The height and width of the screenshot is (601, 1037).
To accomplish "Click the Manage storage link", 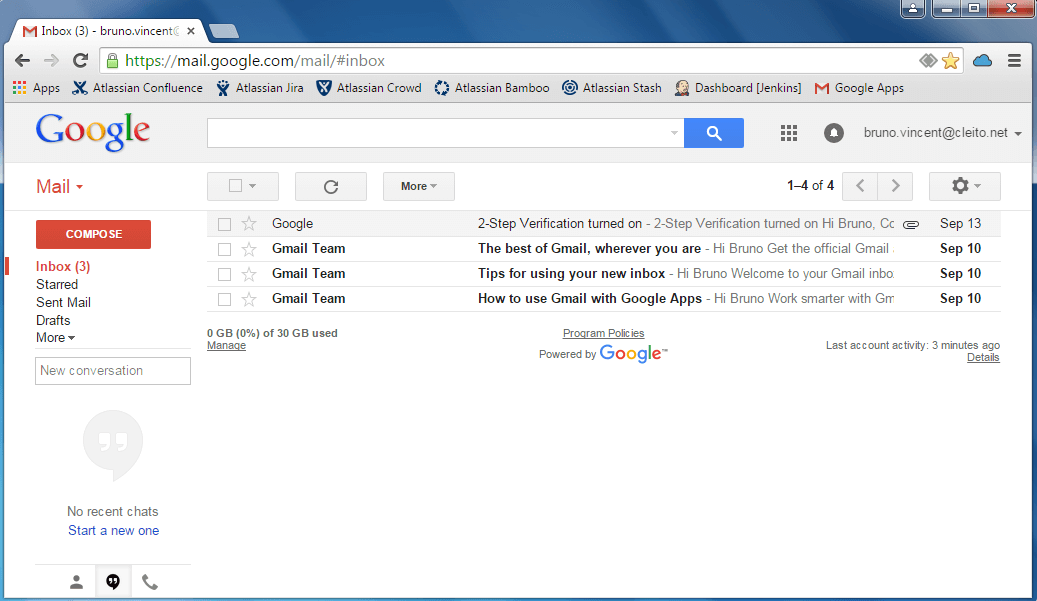I will pyautogui.click(x=226, y=345).
